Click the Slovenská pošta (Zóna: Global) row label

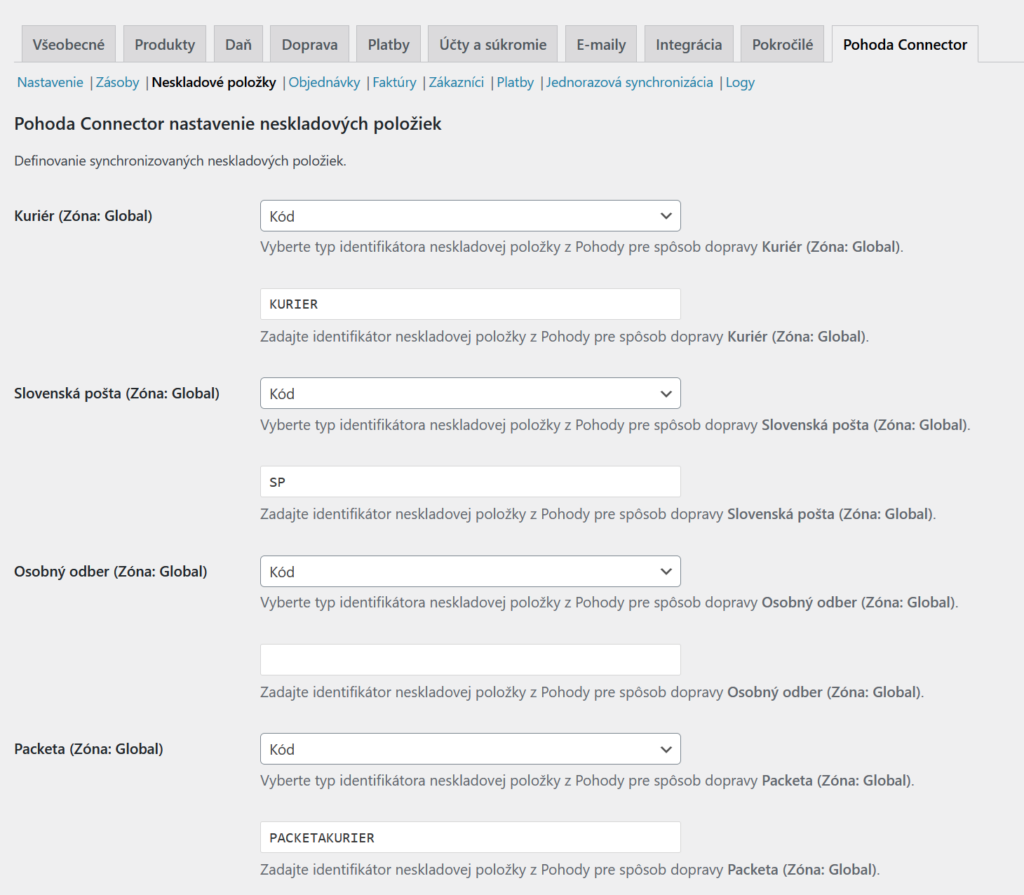tap(117, 393)
